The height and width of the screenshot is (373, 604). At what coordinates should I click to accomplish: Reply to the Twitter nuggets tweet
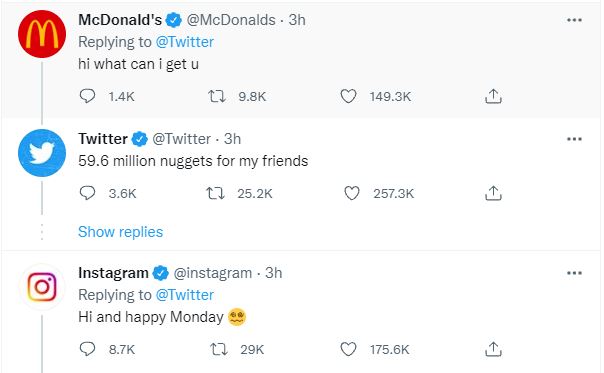(87, 193)
